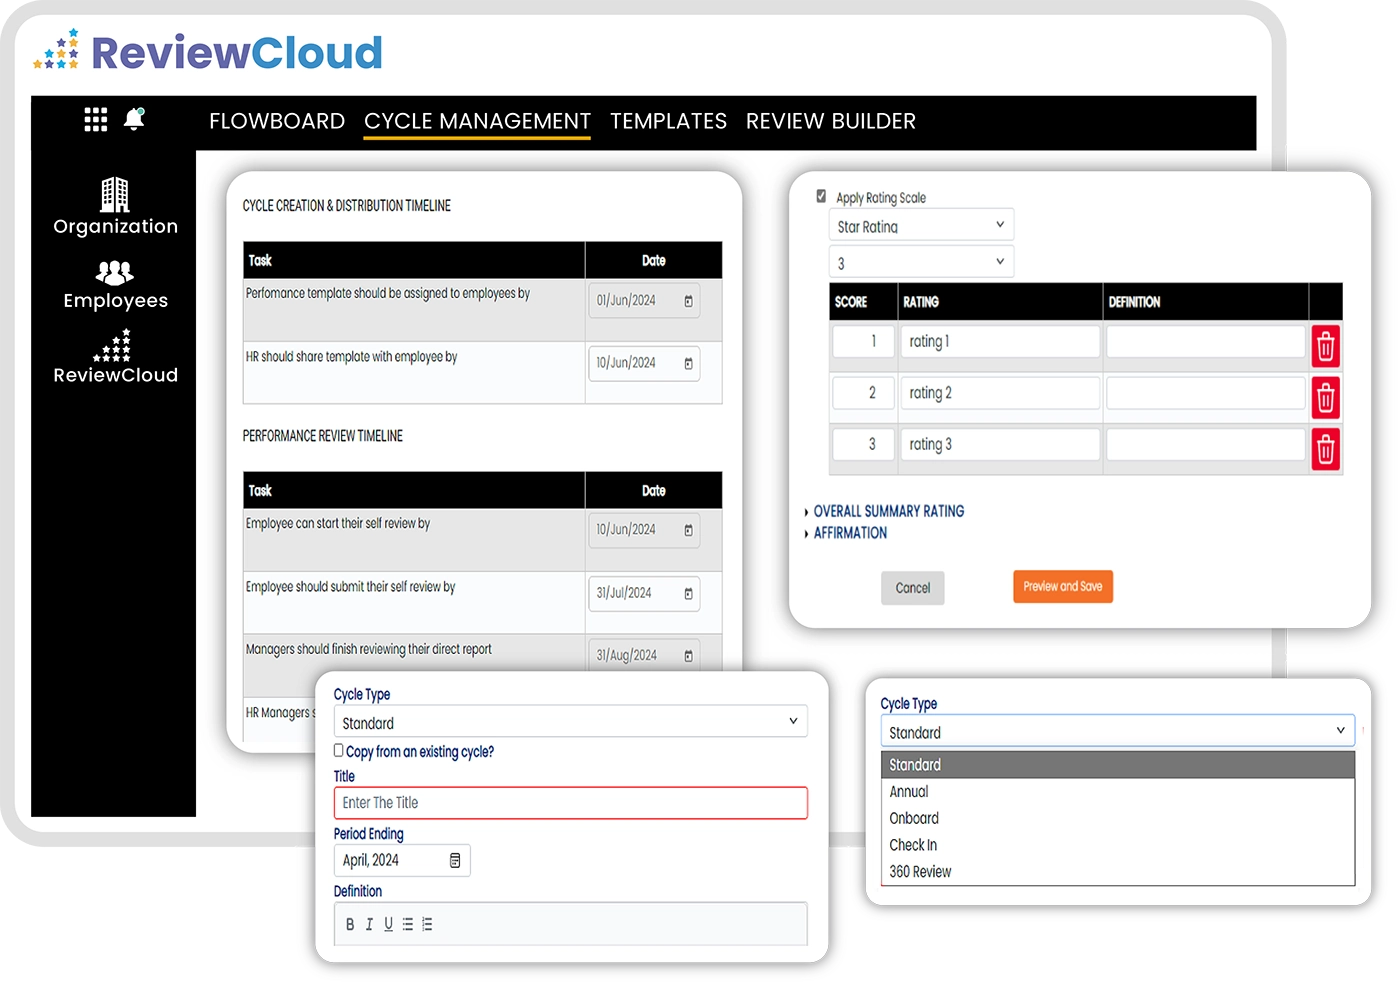1400x984 pixels.
Task: Open calendar for self review start date
Action: [x=688, y=530]
